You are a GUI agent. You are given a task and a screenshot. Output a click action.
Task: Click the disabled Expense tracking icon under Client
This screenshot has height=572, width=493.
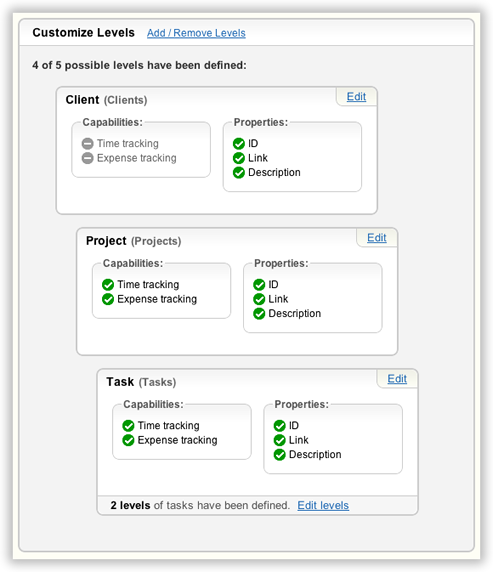88,158
